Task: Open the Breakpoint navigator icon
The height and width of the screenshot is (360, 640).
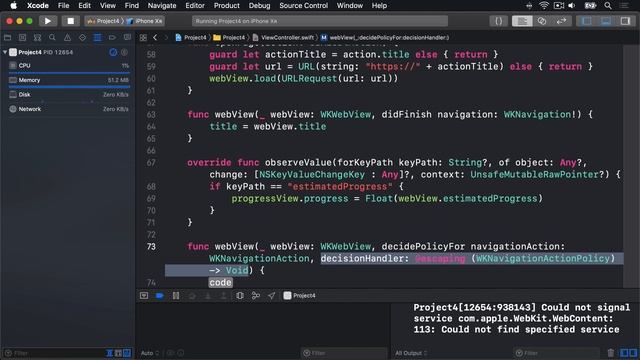Action: click(x=112, y=38)
